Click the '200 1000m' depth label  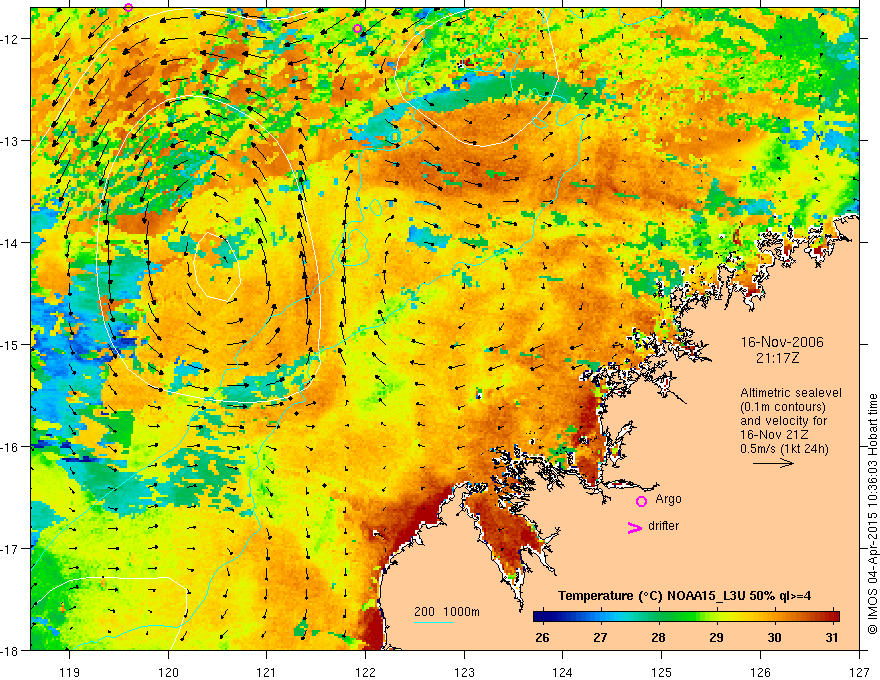click(447, 612)
